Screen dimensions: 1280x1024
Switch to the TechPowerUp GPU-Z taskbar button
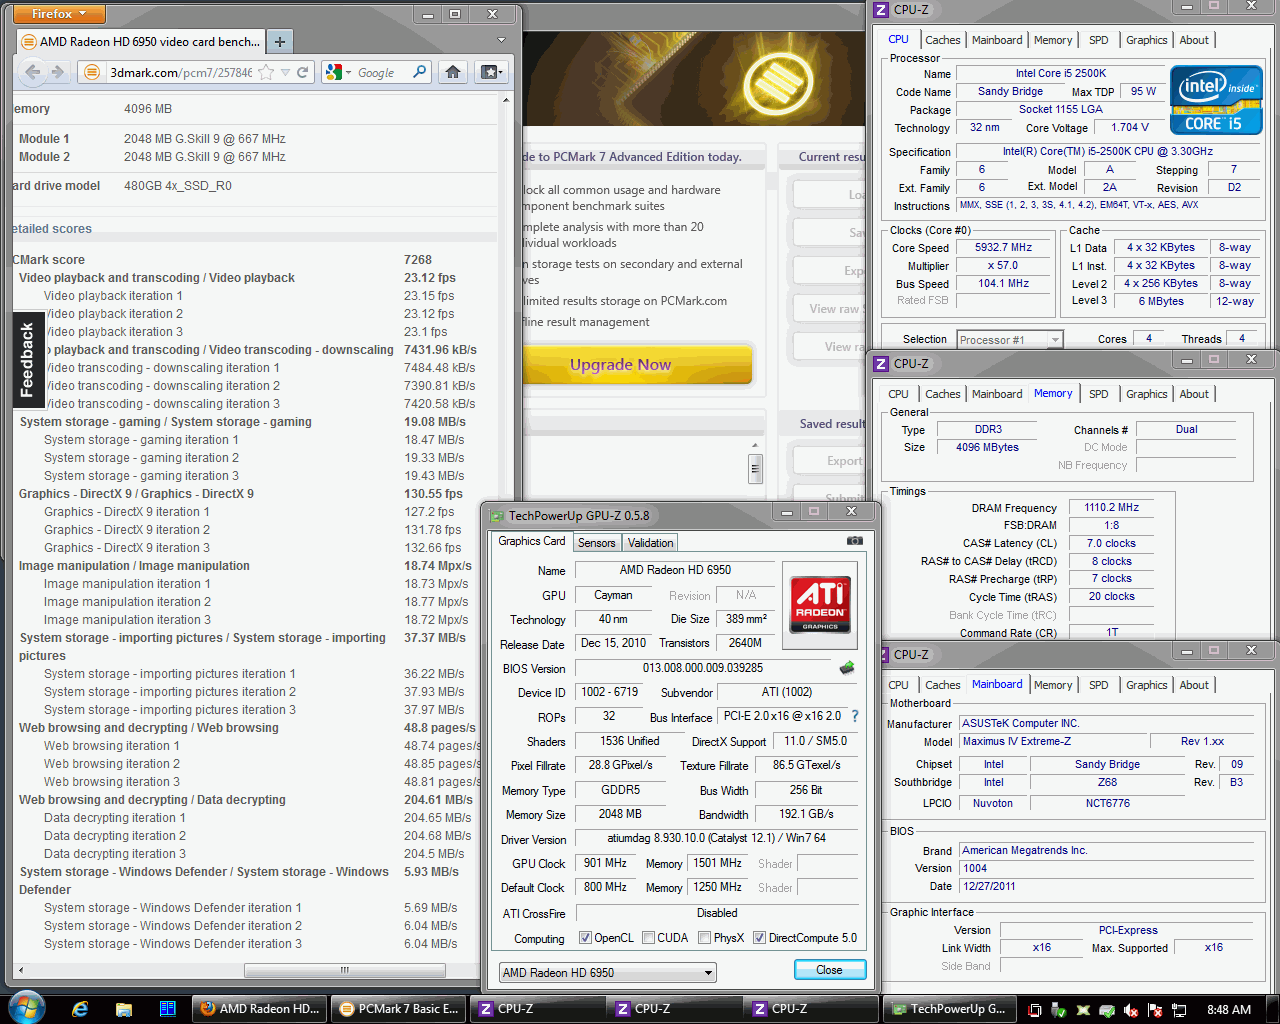tap(948, 1009)
